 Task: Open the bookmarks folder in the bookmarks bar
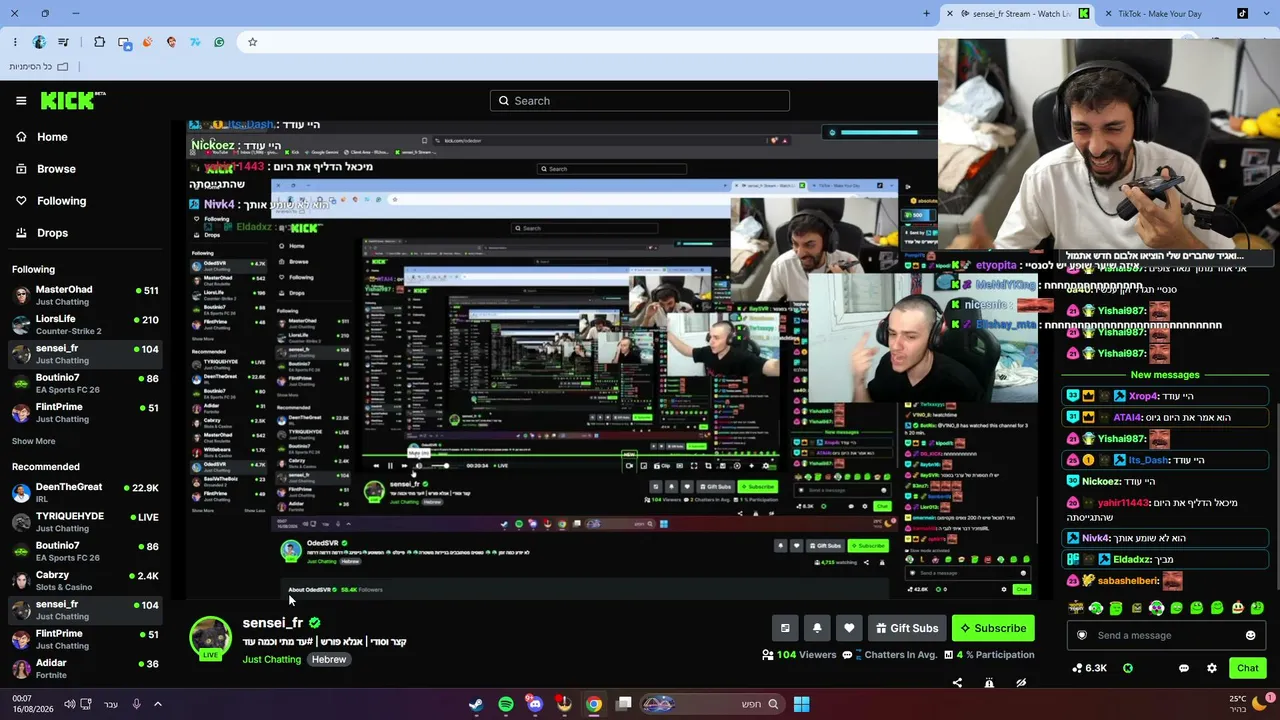pyautogui.click(x=39, y=67)
